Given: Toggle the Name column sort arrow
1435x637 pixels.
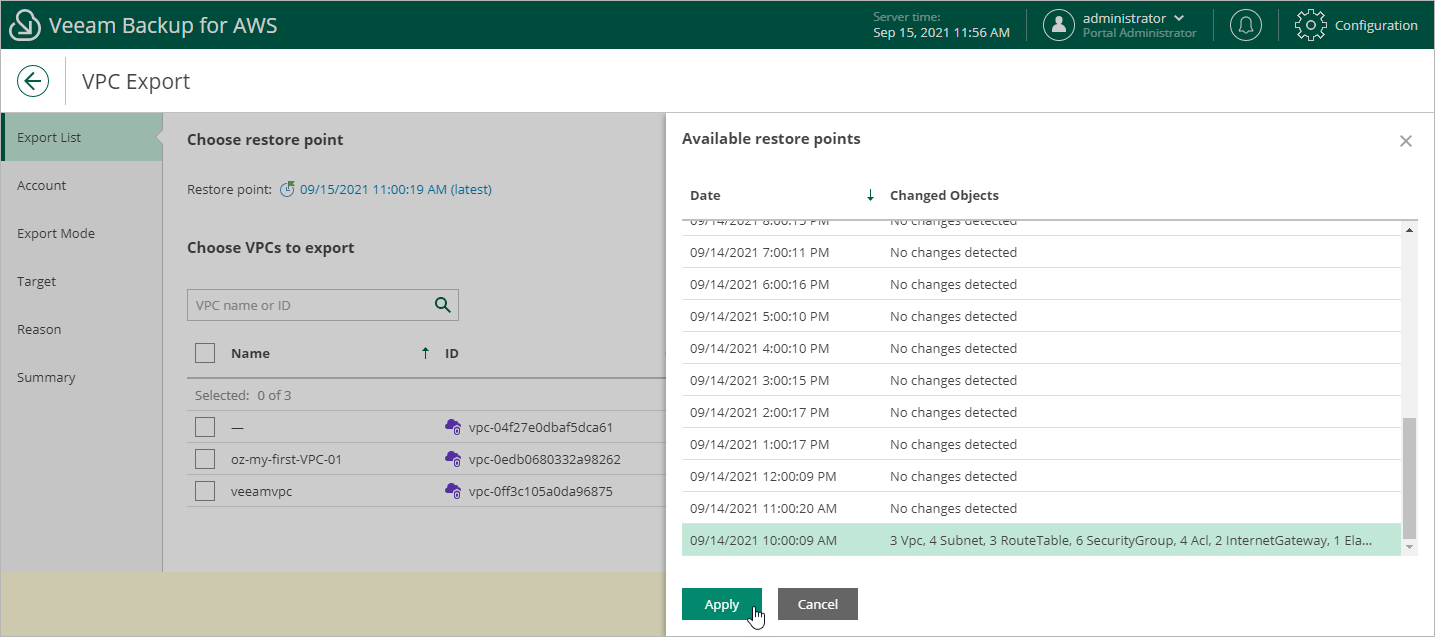Looking at the screenshot, I should (423, 352).
